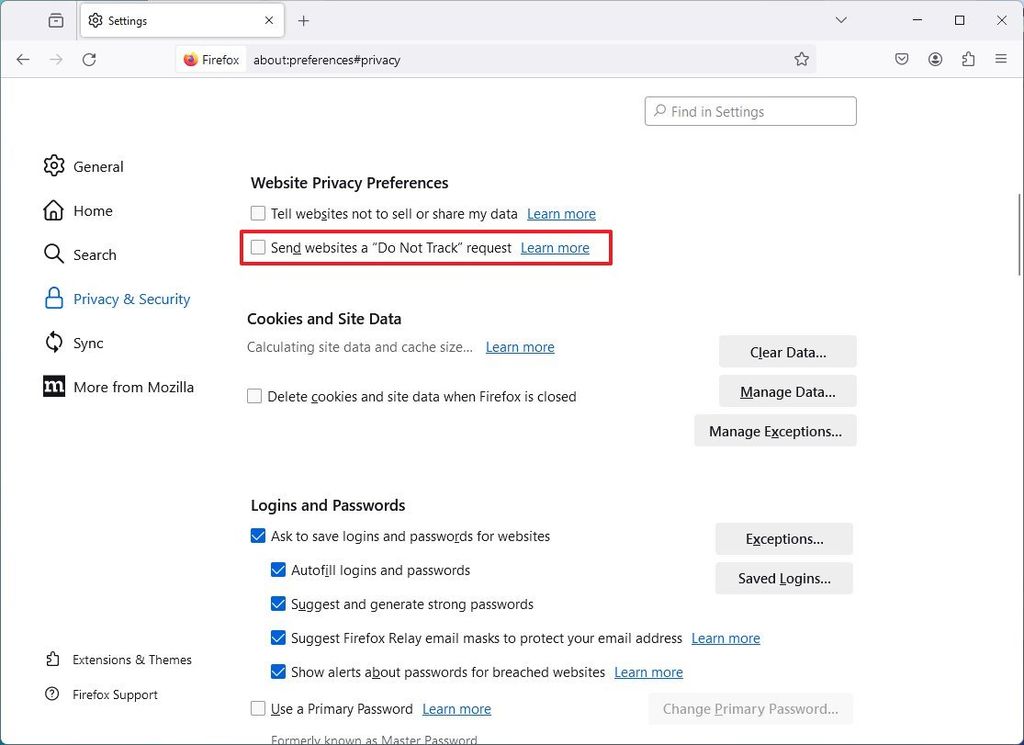This screenshot has width=1024, height=745.
Task: Open the General settings gear icon
Action: 54,166
